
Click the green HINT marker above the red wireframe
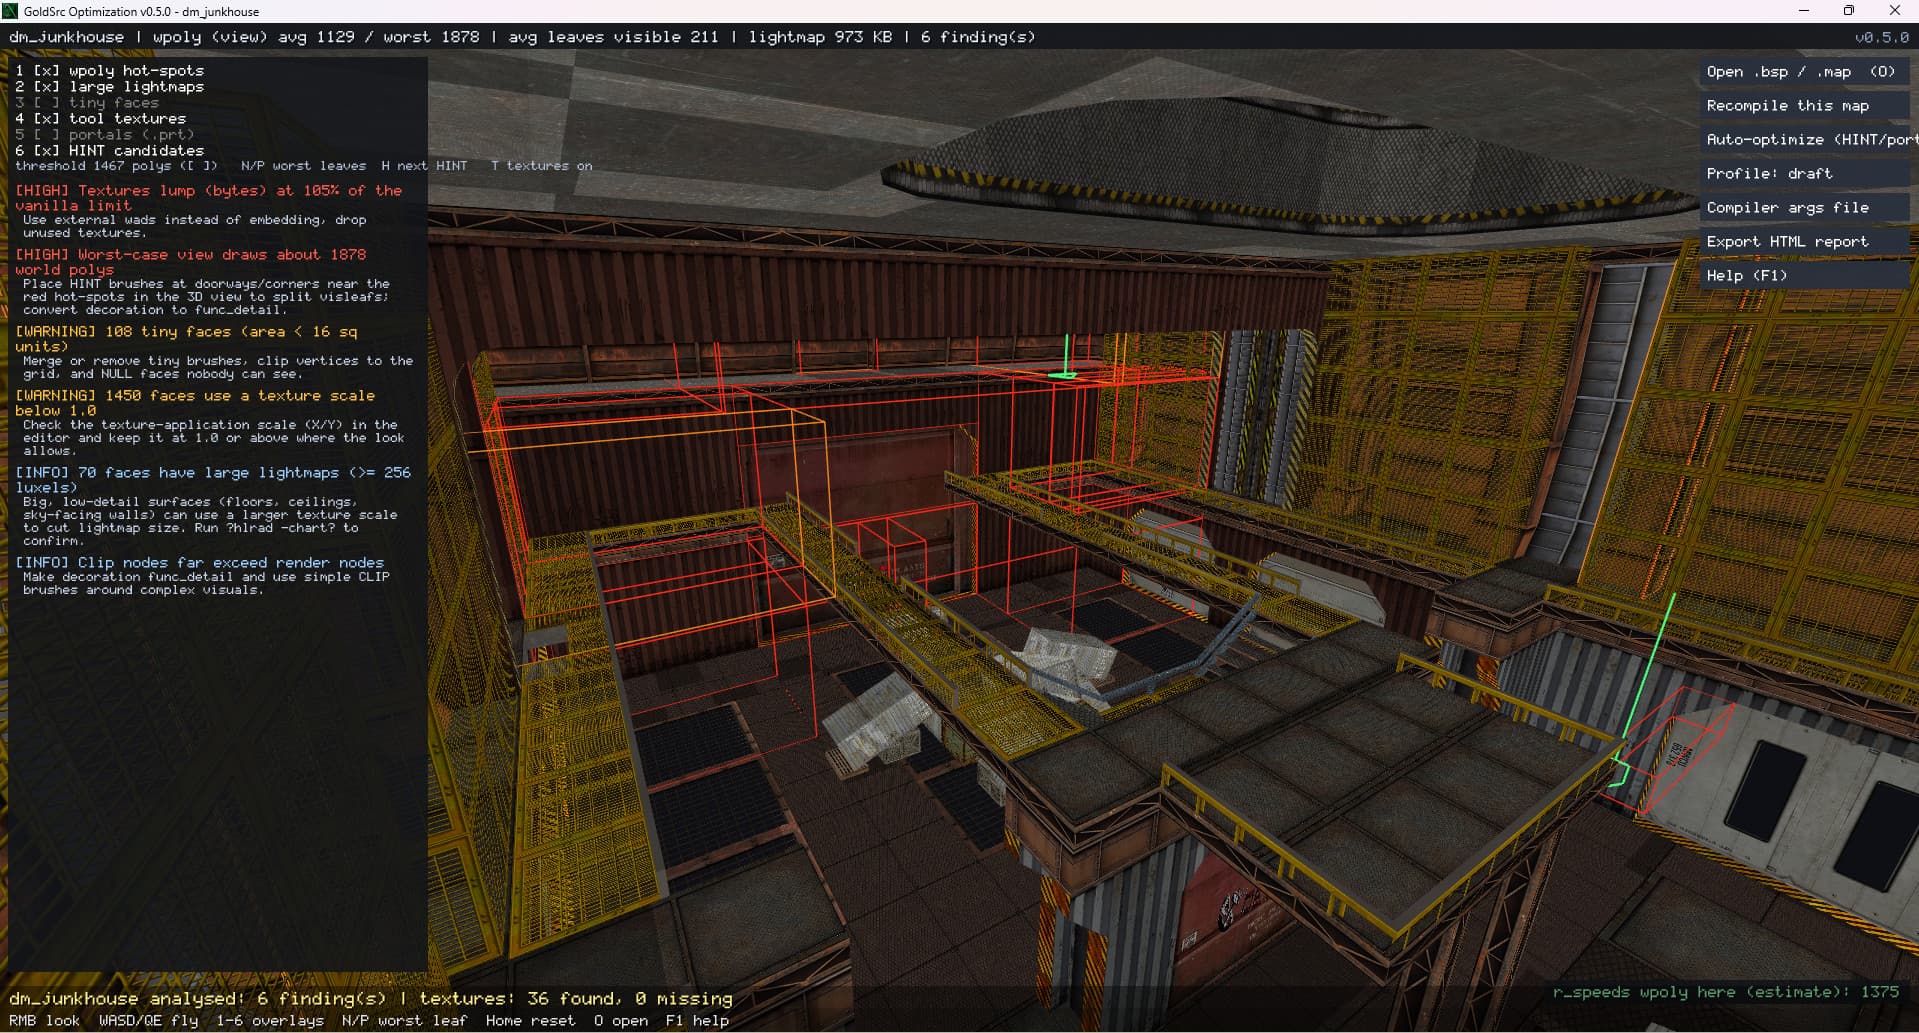coord(1065,357)
